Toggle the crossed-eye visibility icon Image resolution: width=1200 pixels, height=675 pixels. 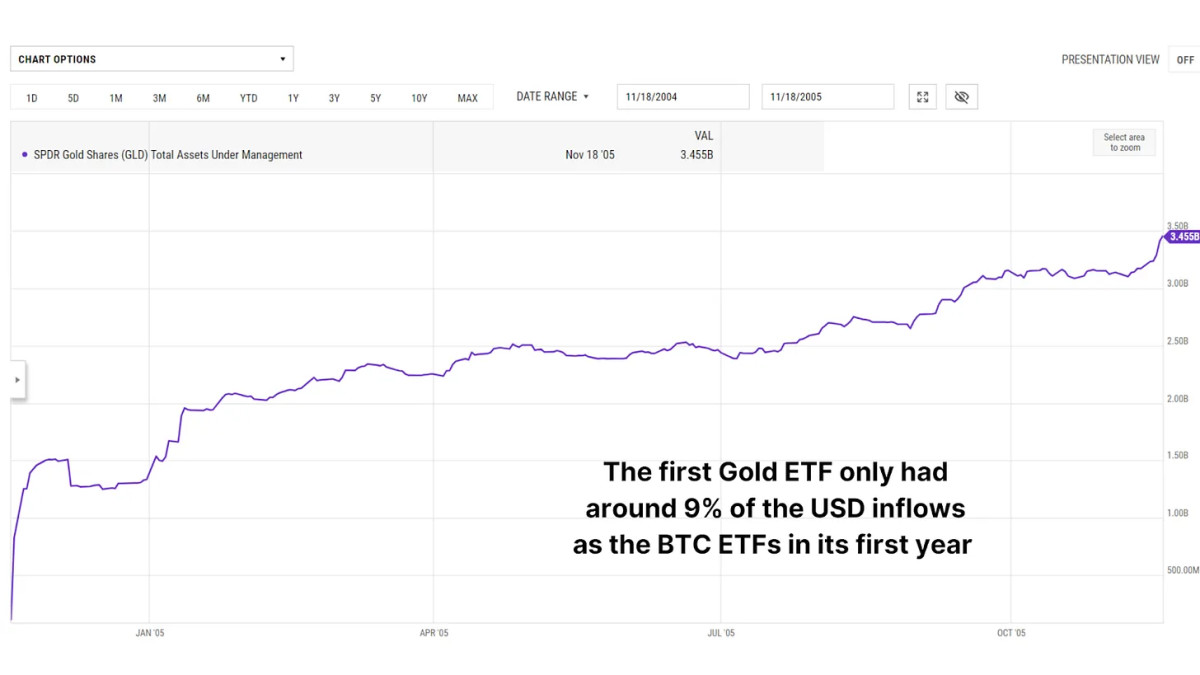(962, 97)
